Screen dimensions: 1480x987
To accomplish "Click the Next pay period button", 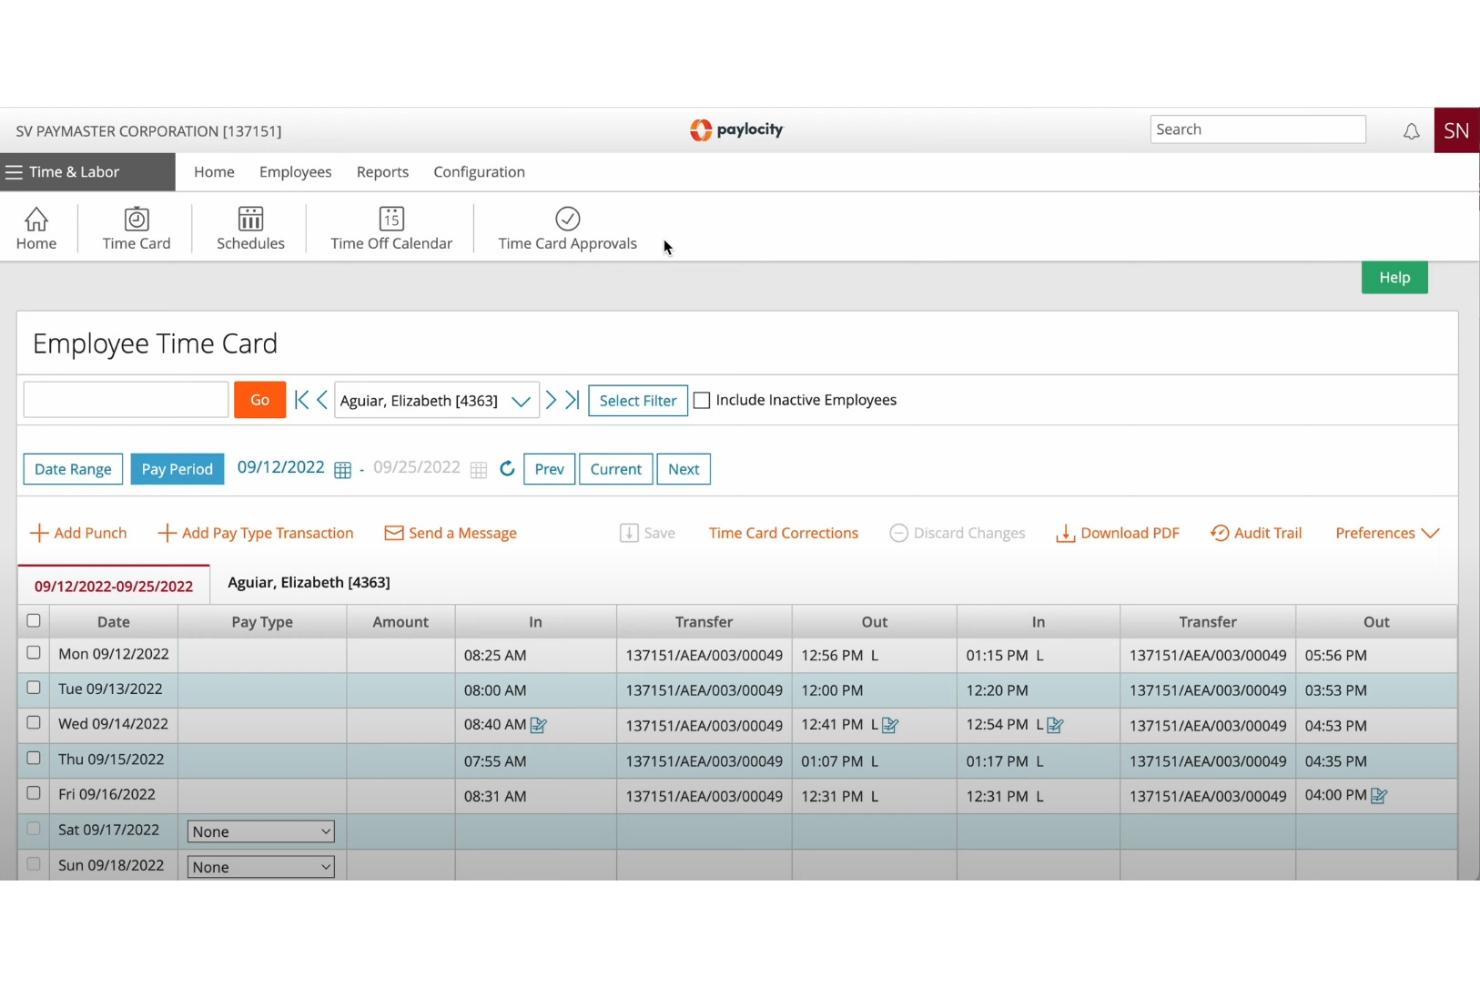I will [x=684, y=469].
